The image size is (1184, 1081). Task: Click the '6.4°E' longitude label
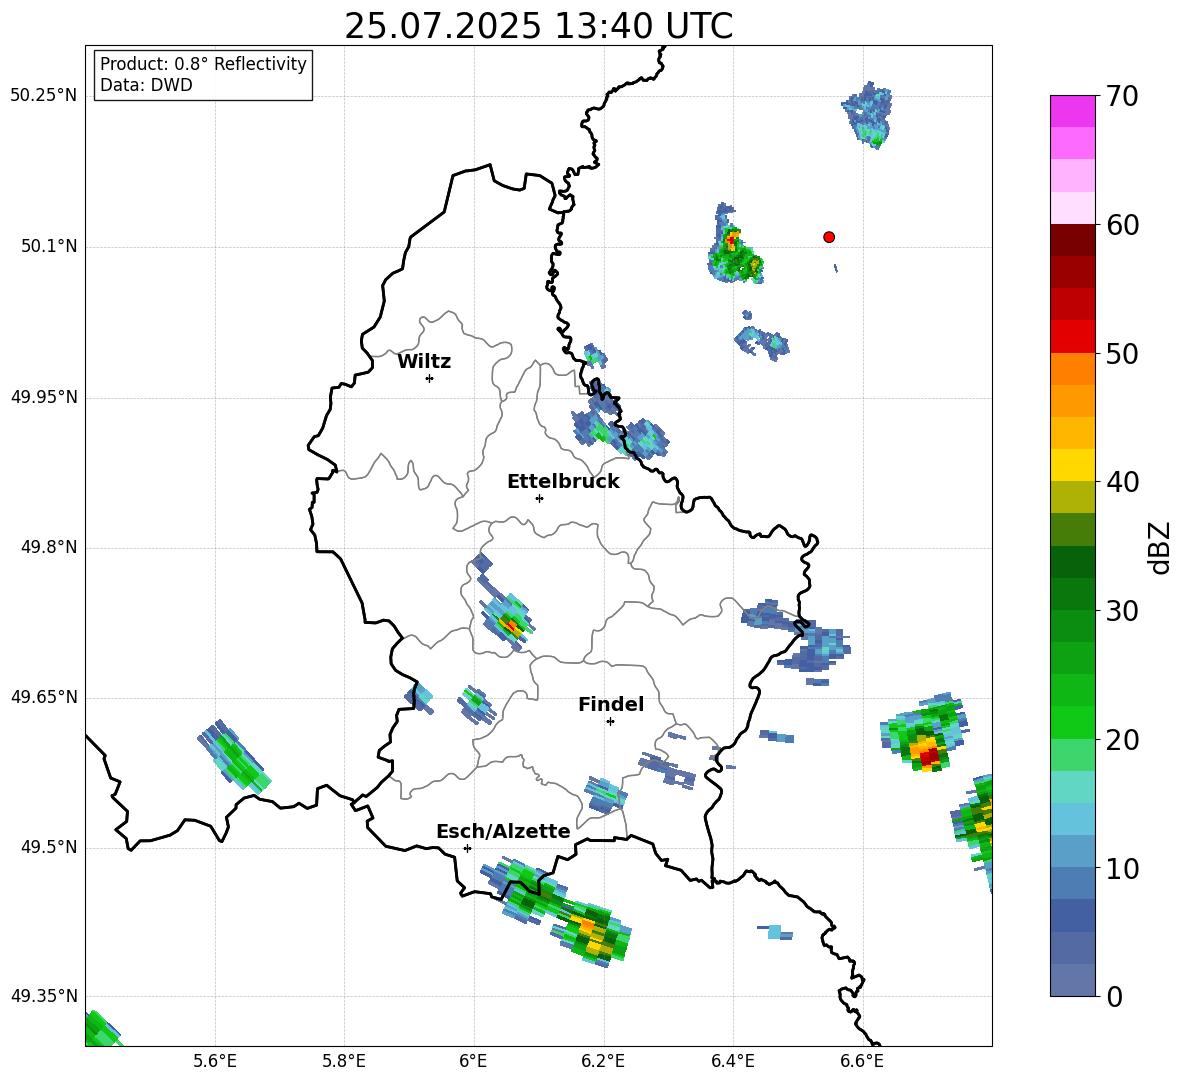coord(732,1061)
